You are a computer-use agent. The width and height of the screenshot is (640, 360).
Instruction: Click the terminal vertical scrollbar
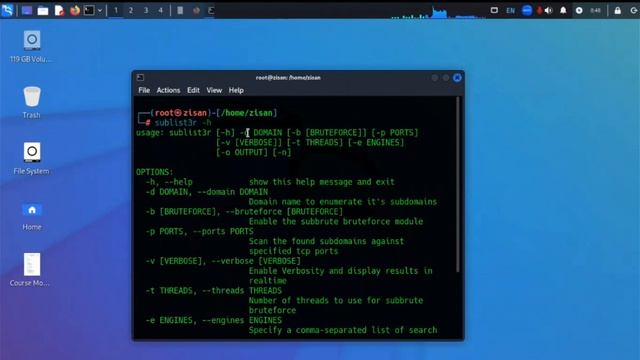tap(458, 184)
